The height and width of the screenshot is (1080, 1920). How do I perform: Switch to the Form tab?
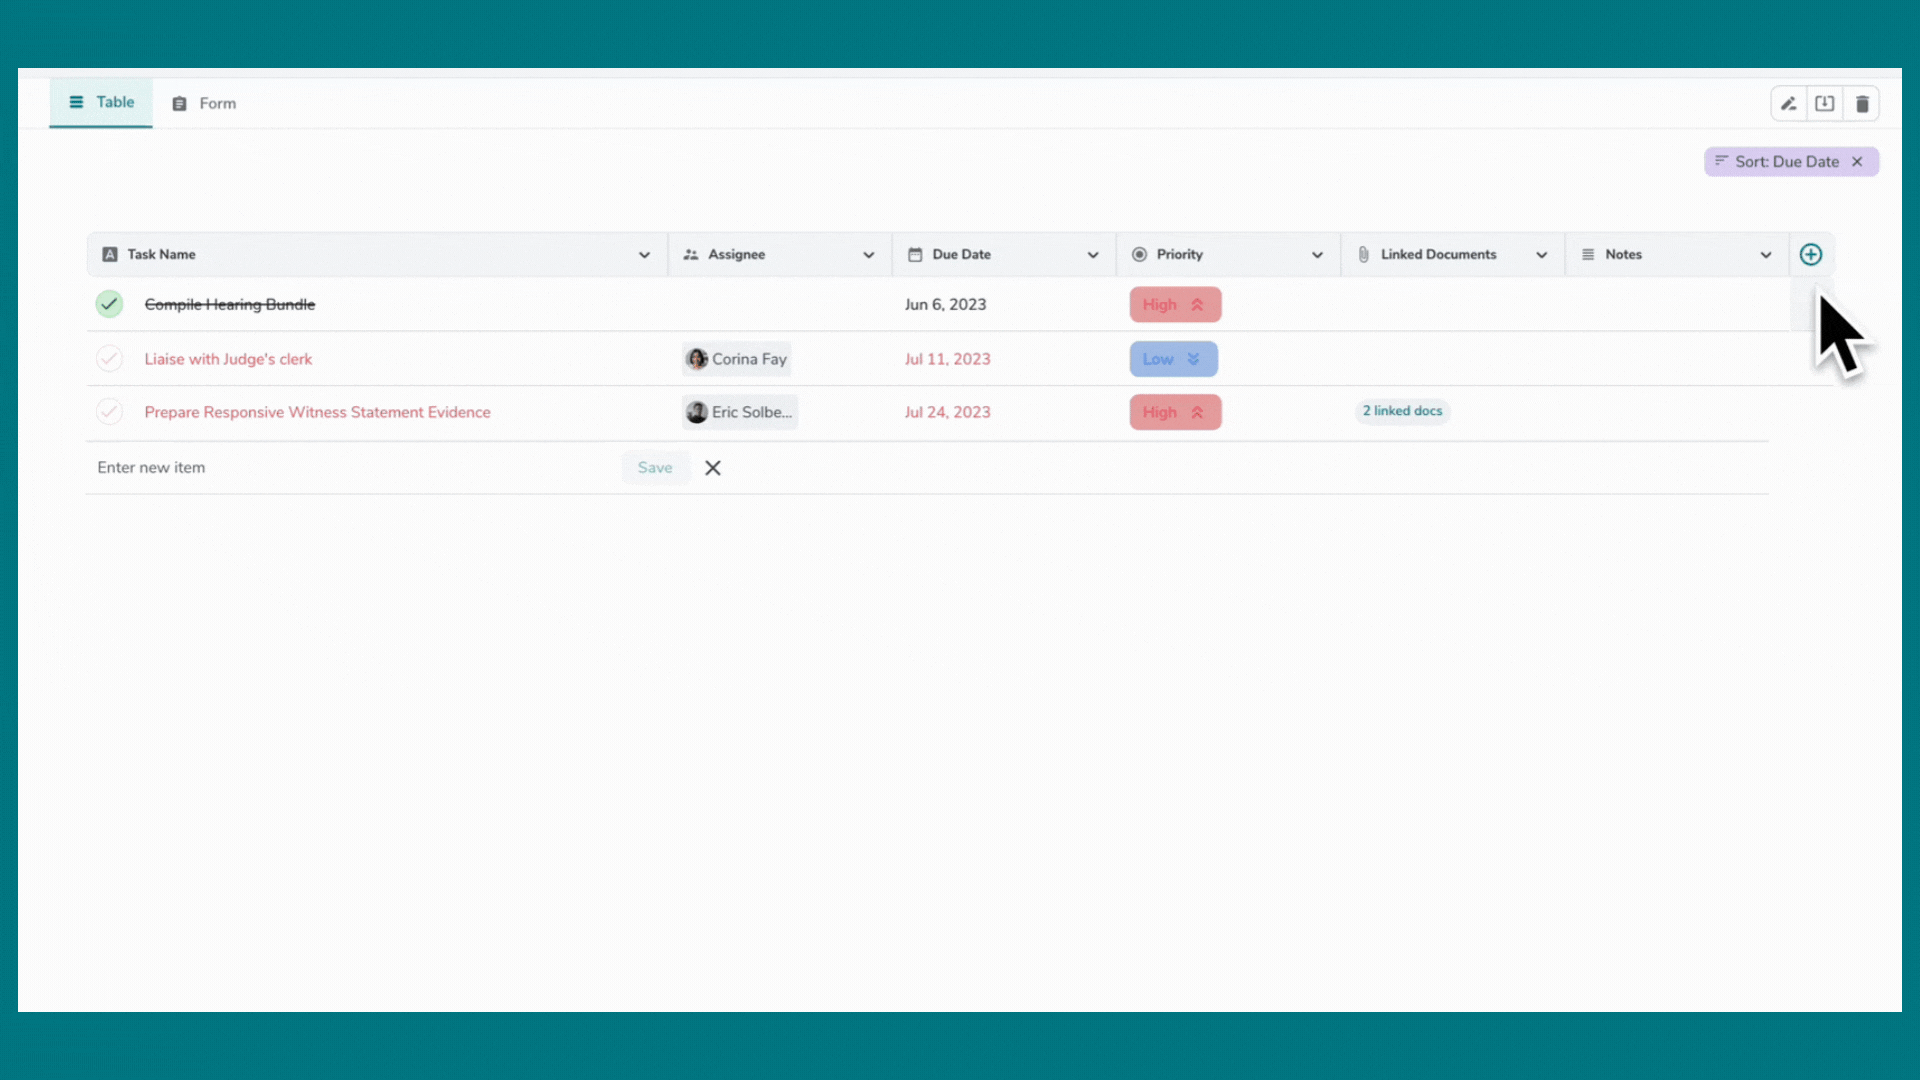tap(203, 103)
